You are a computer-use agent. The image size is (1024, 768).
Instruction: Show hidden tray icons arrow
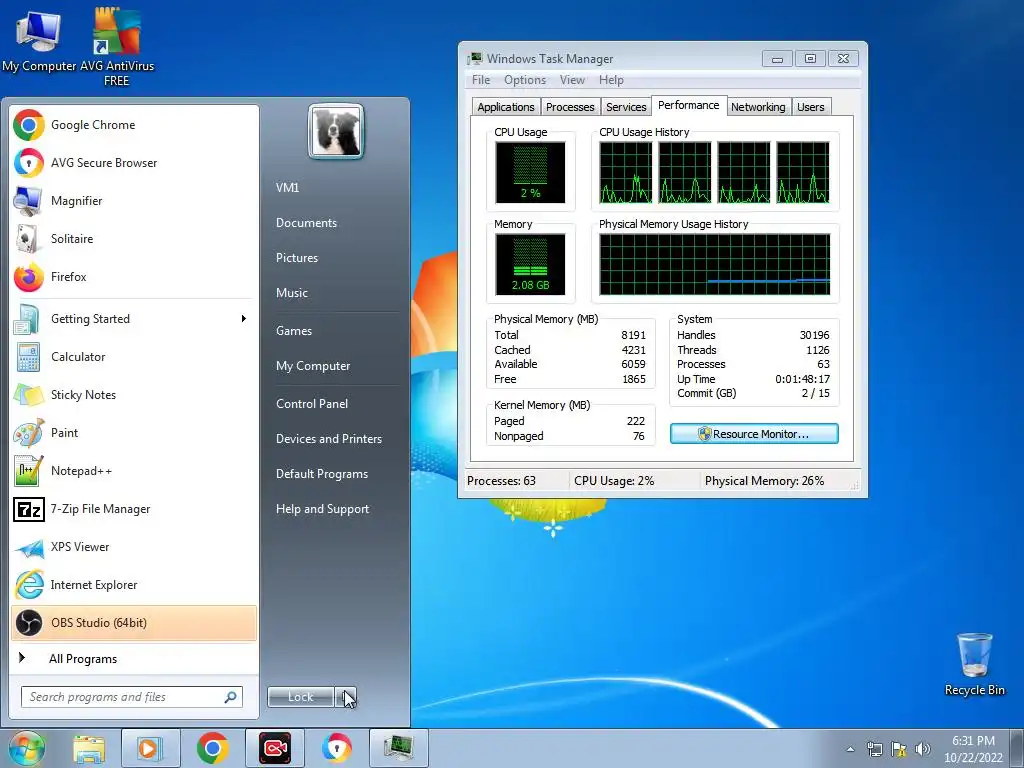point(850,749)
